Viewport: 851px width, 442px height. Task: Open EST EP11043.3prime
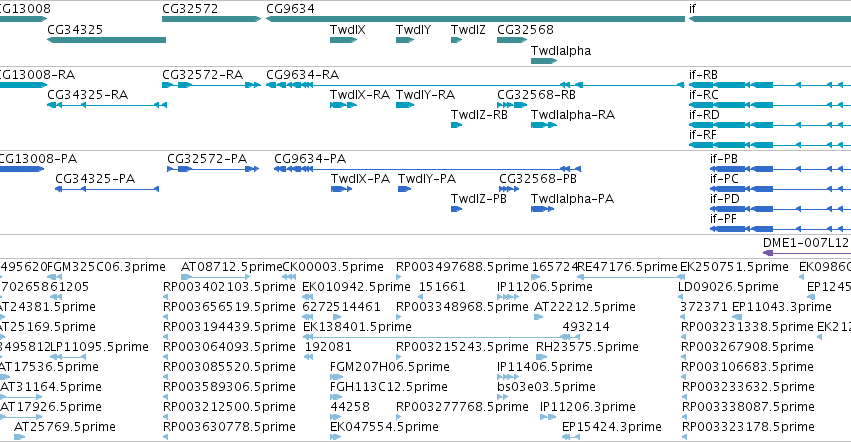click(x=782, y=307)
